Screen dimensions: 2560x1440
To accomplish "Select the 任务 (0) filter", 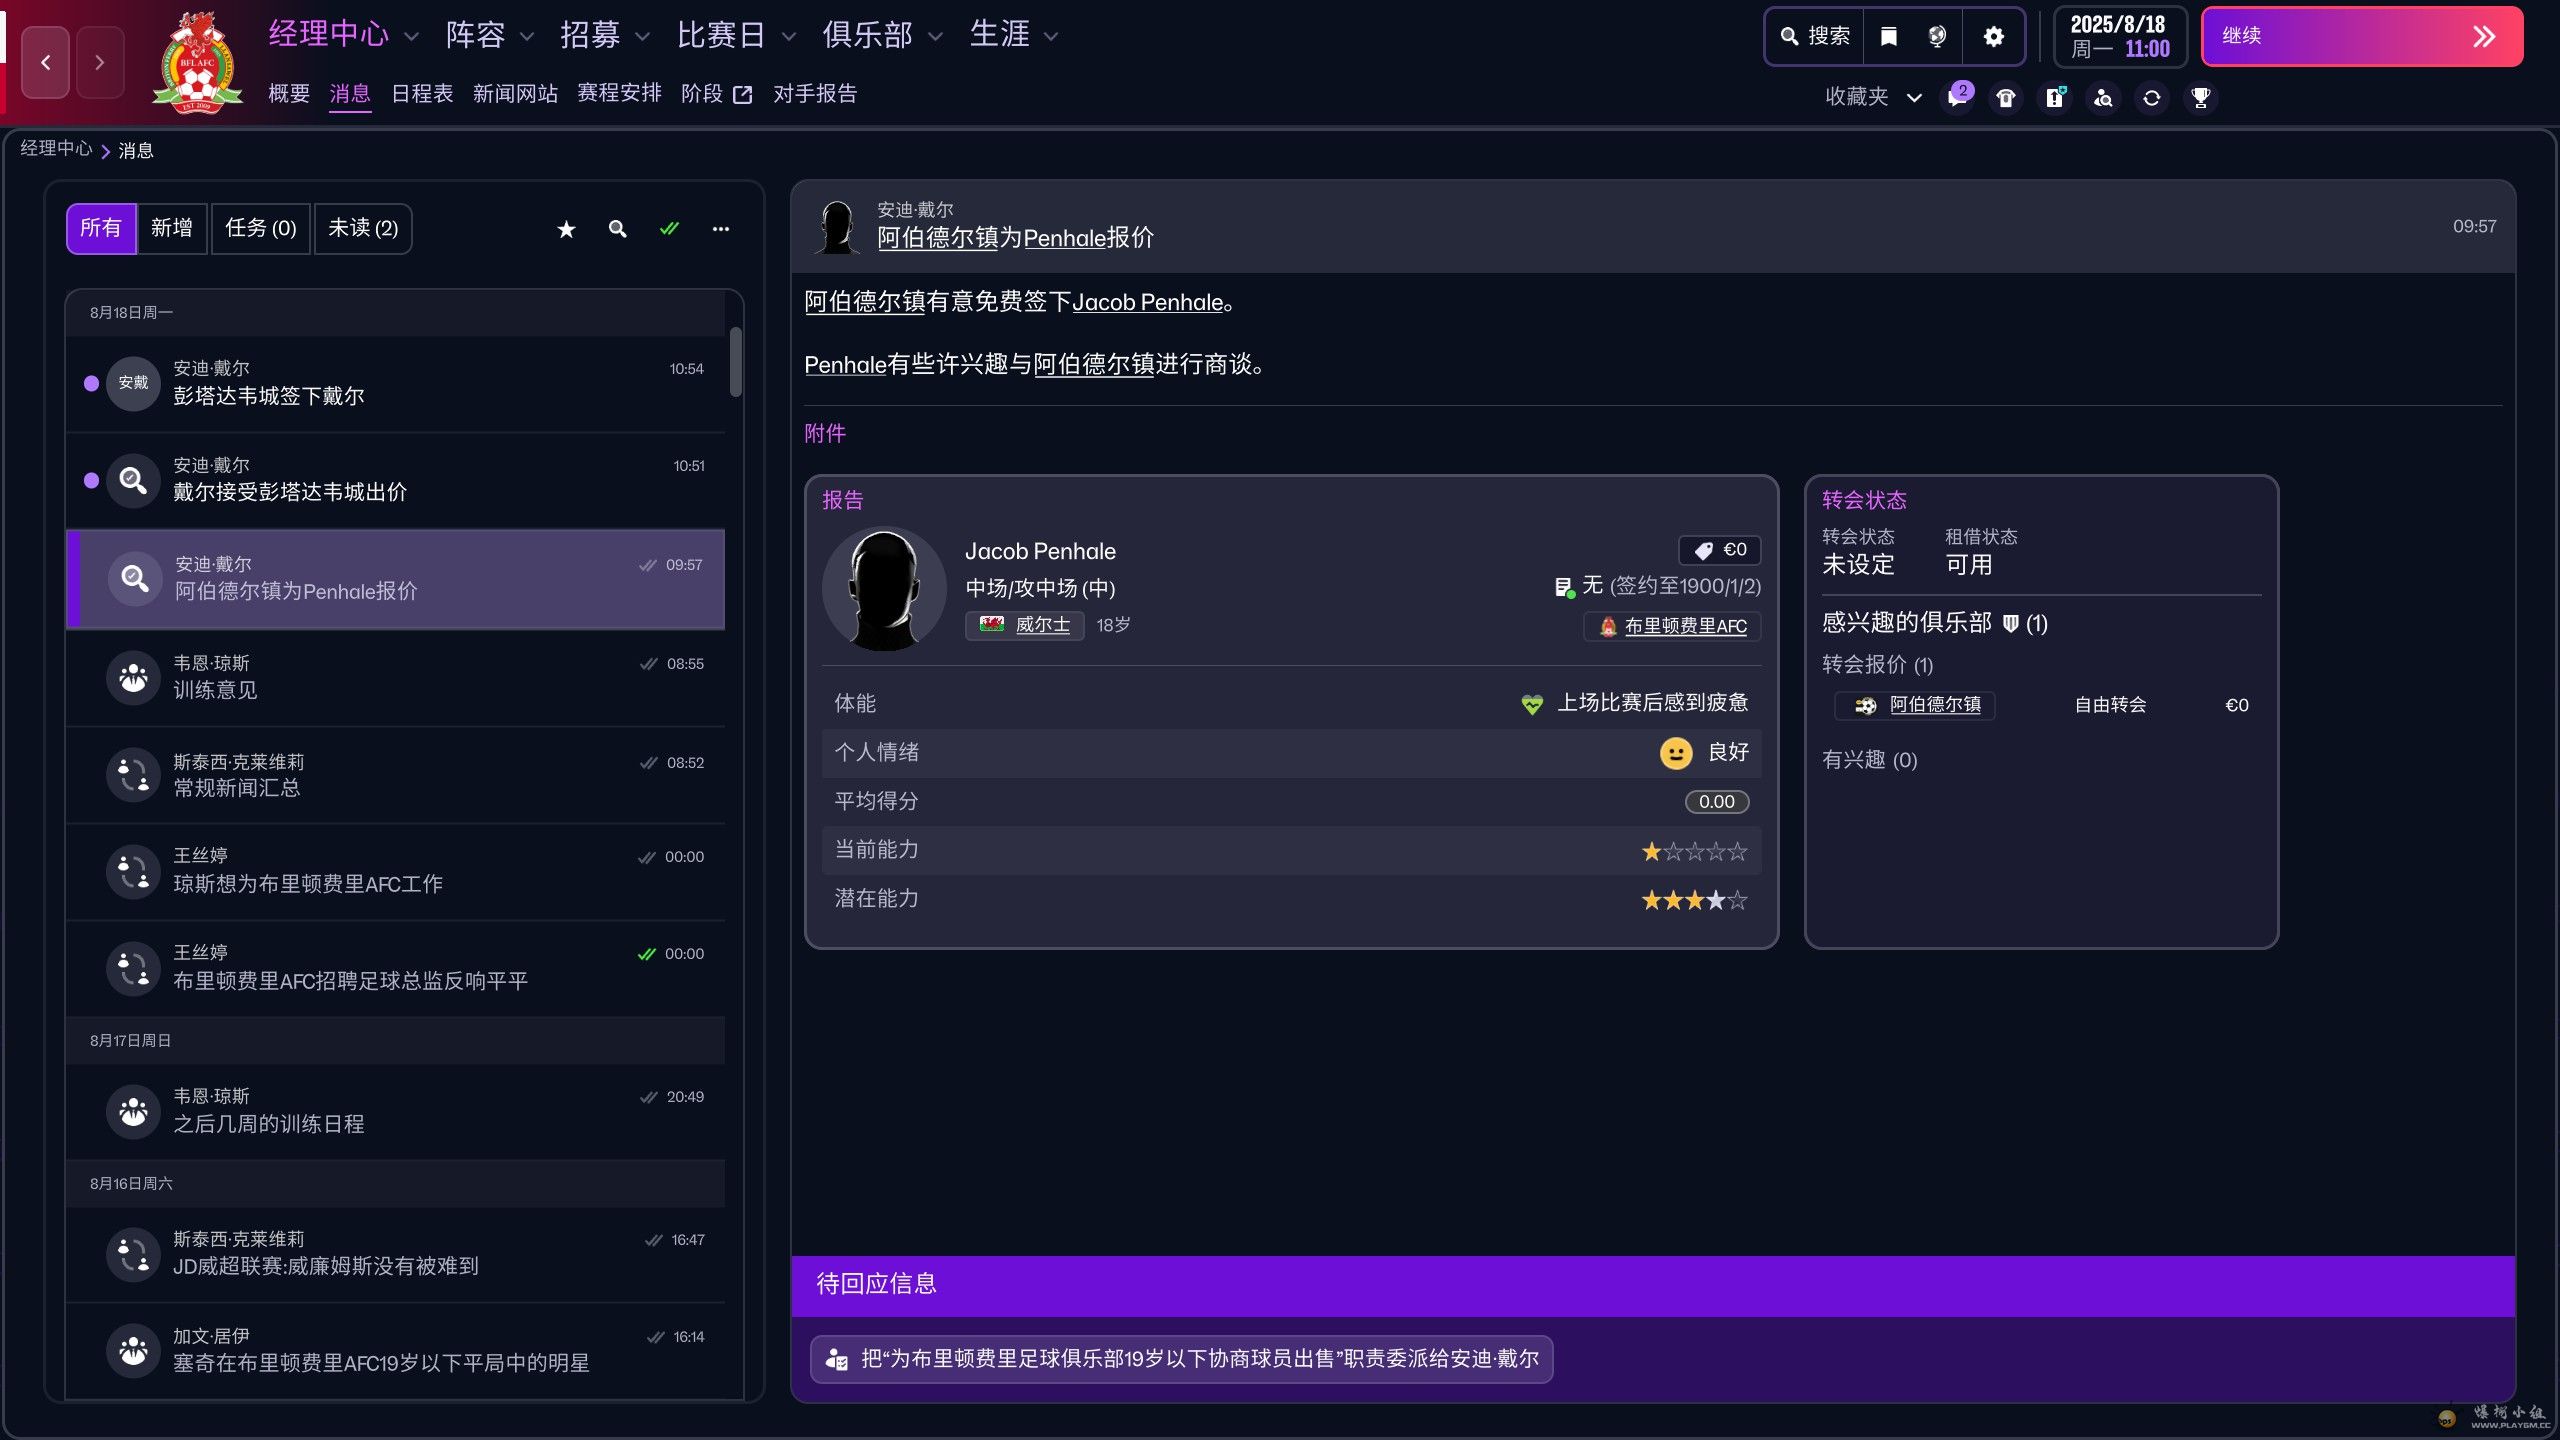I will tap(260, 228).
